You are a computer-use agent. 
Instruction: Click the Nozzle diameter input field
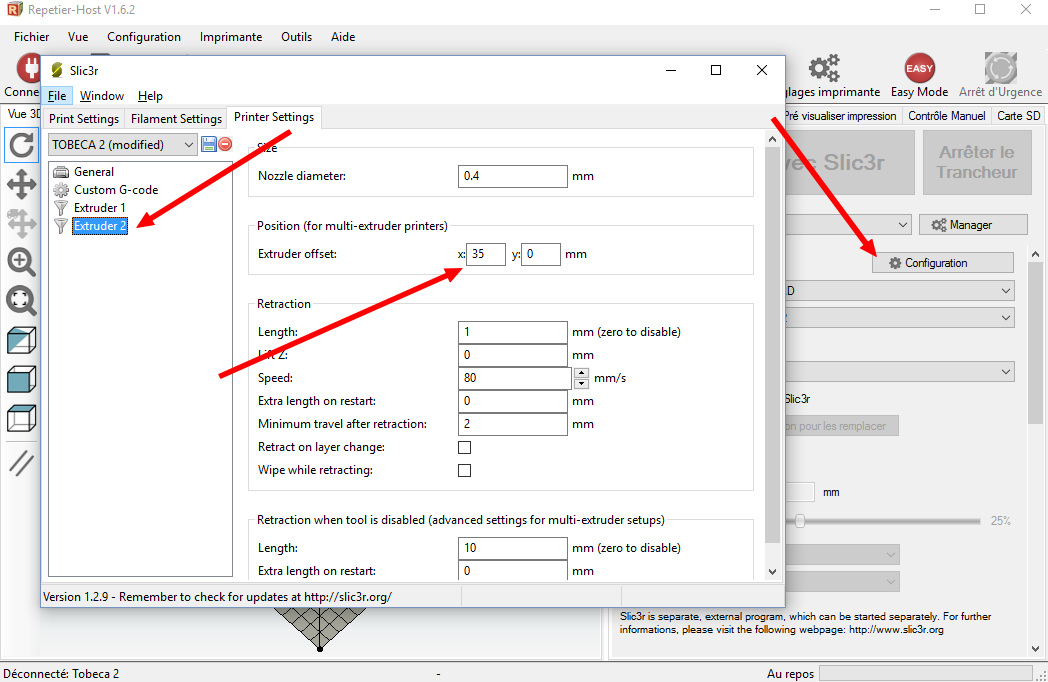point(512,176)
